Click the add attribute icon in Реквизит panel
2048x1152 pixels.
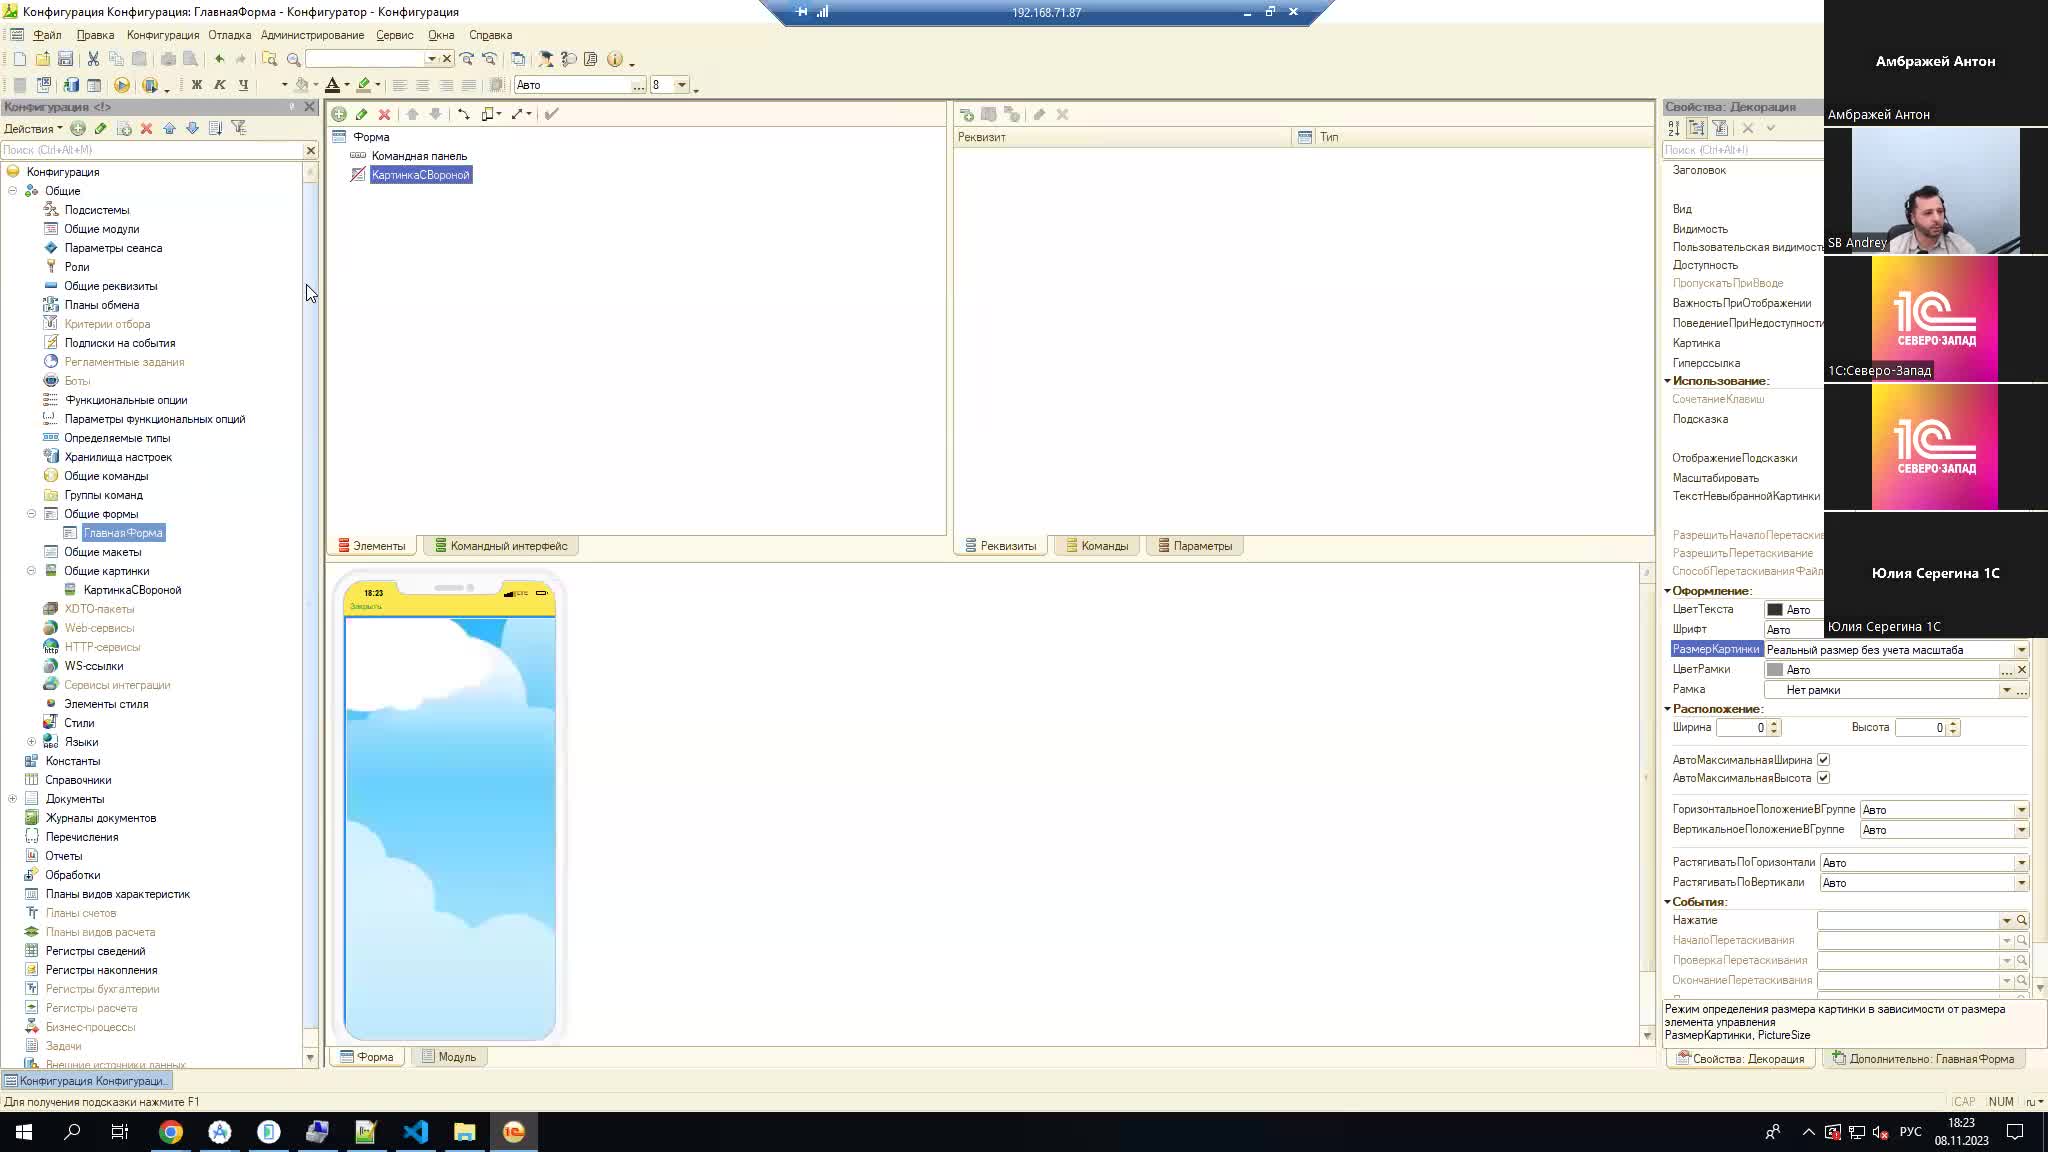pos(967,114)
